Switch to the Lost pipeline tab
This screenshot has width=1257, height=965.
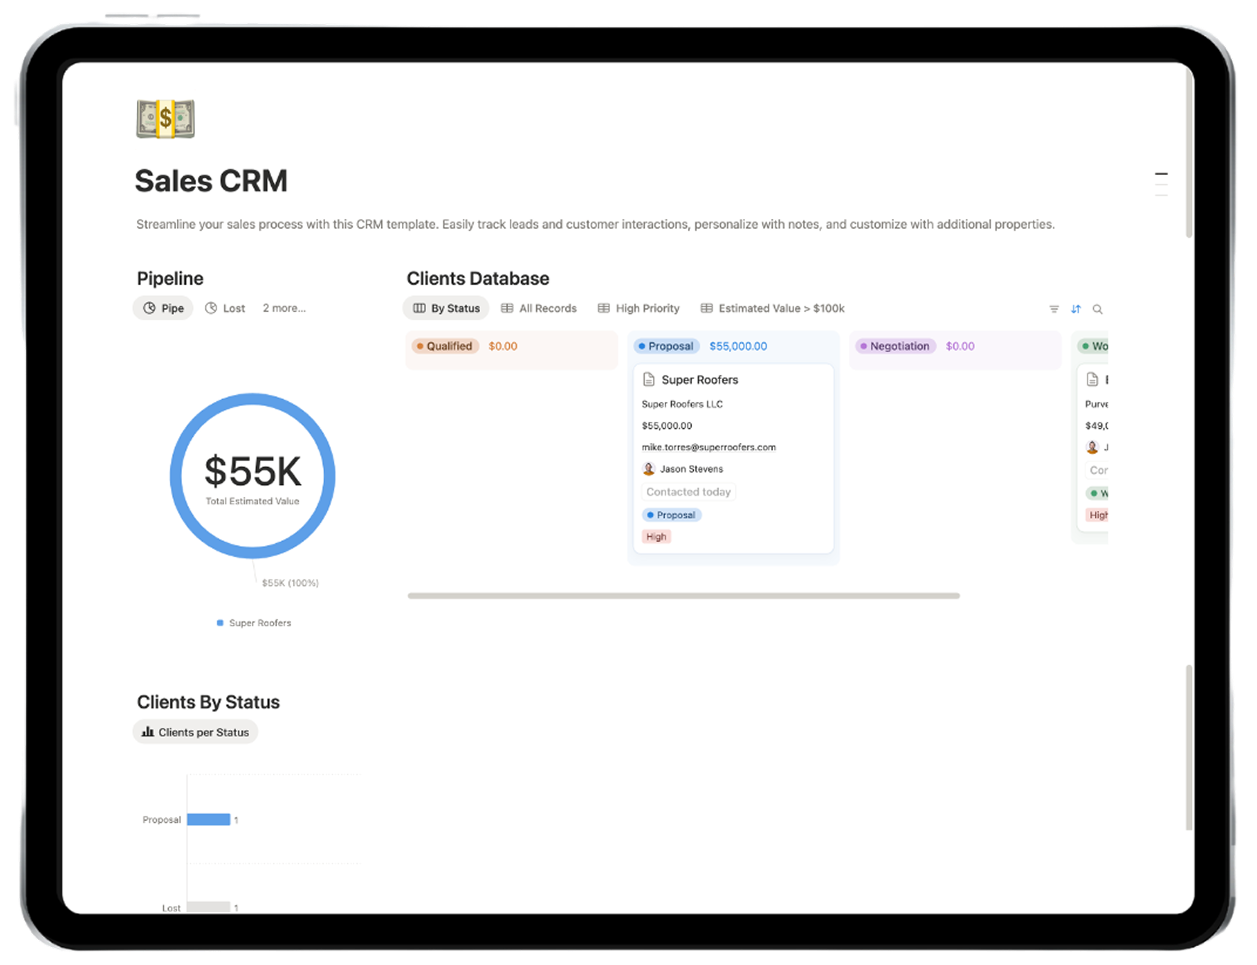225,308
